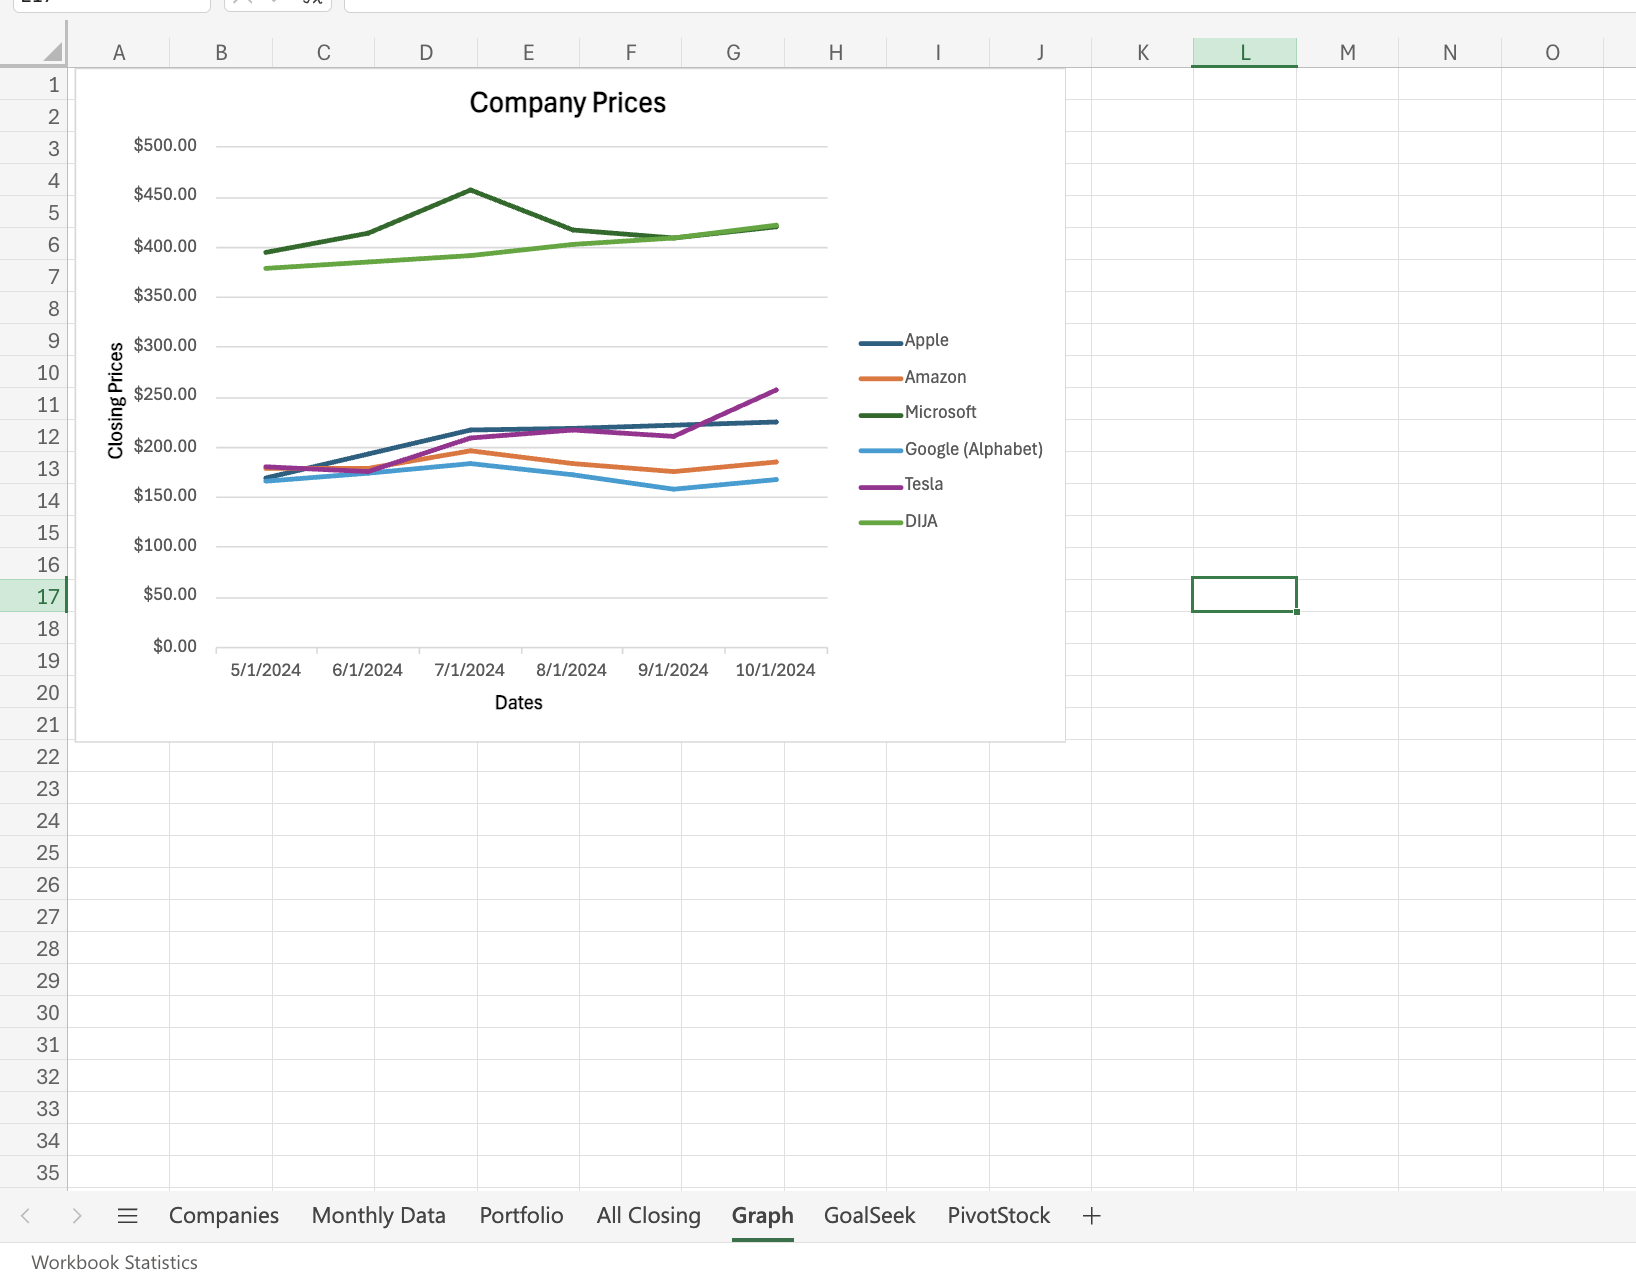Go to the Portfolio sheet
Viewport: 1636px width, 1278px height.
(521, 1215)
